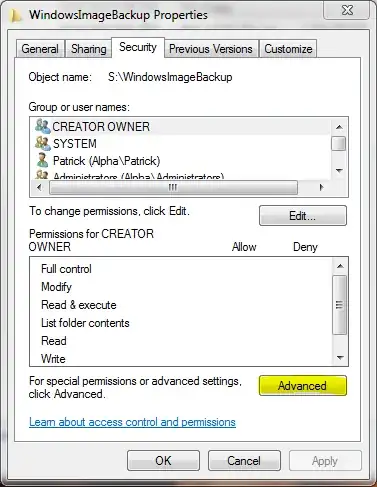This screenshot has height=487, width=377.
Task: Close the Properties window
Action: pyautogui.click(x=347, y=11)
